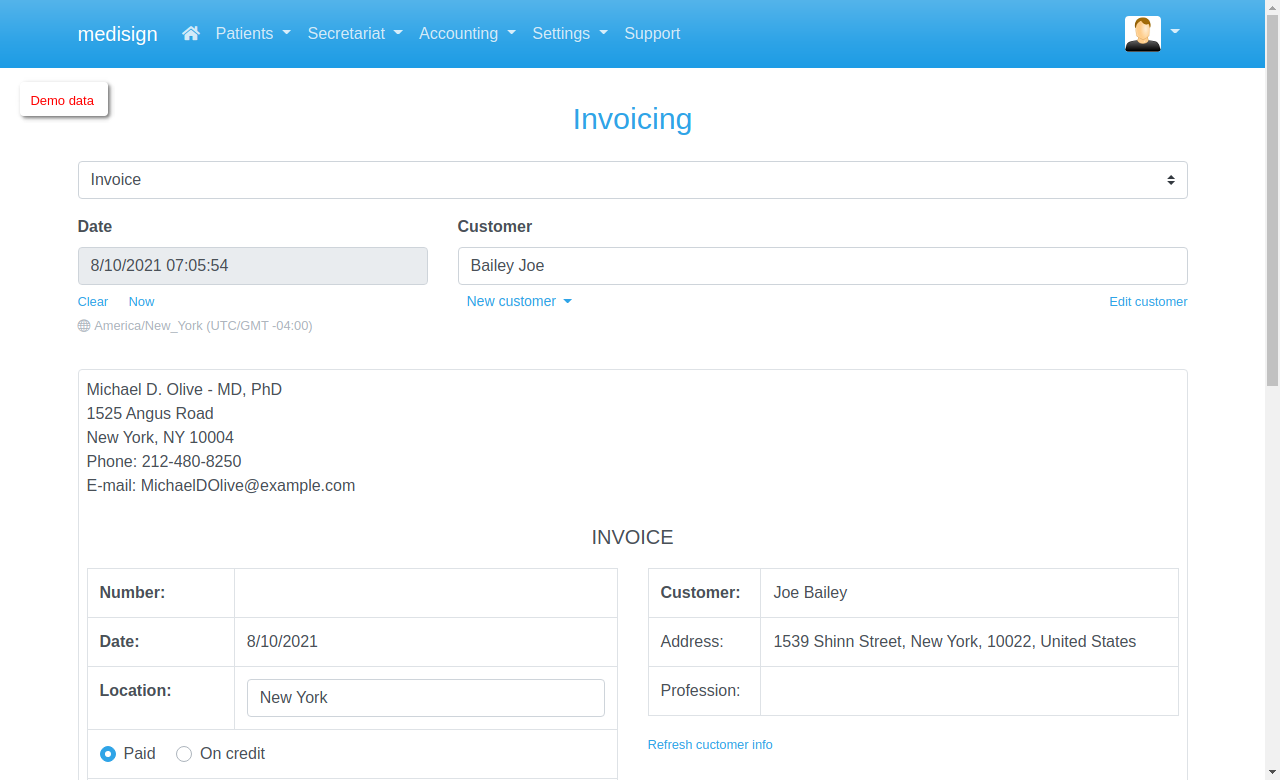The image size is (1280, 780).
Task: Select the On credit radio button
Action: pyautogui.click(x=183, y=753)
